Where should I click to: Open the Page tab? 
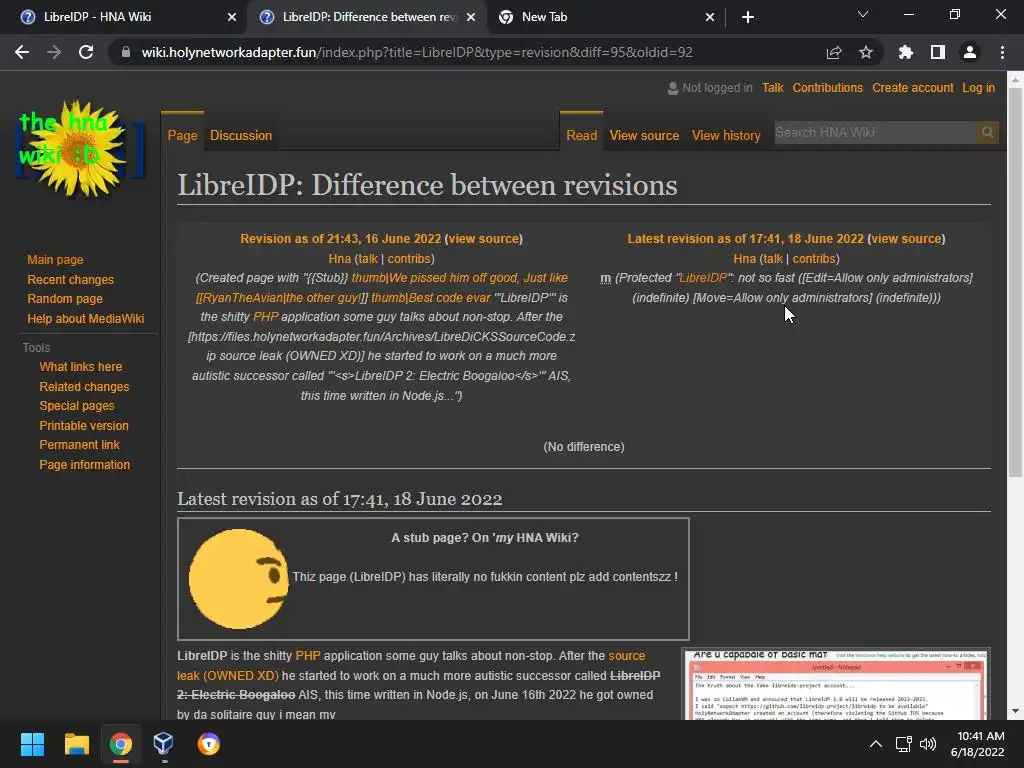tap(182, 135)
